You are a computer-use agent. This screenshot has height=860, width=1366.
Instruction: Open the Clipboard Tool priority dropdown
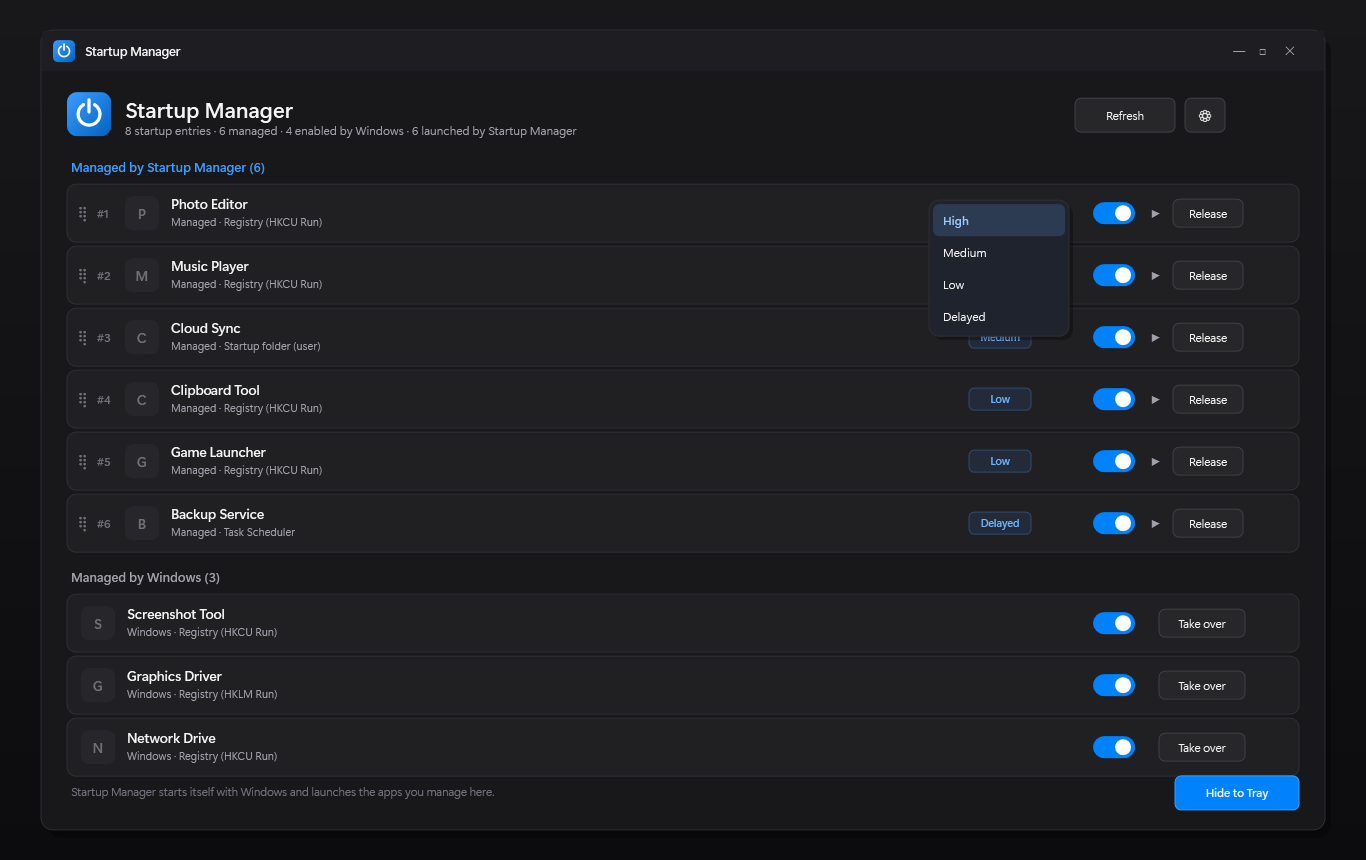pos(1000,400)
